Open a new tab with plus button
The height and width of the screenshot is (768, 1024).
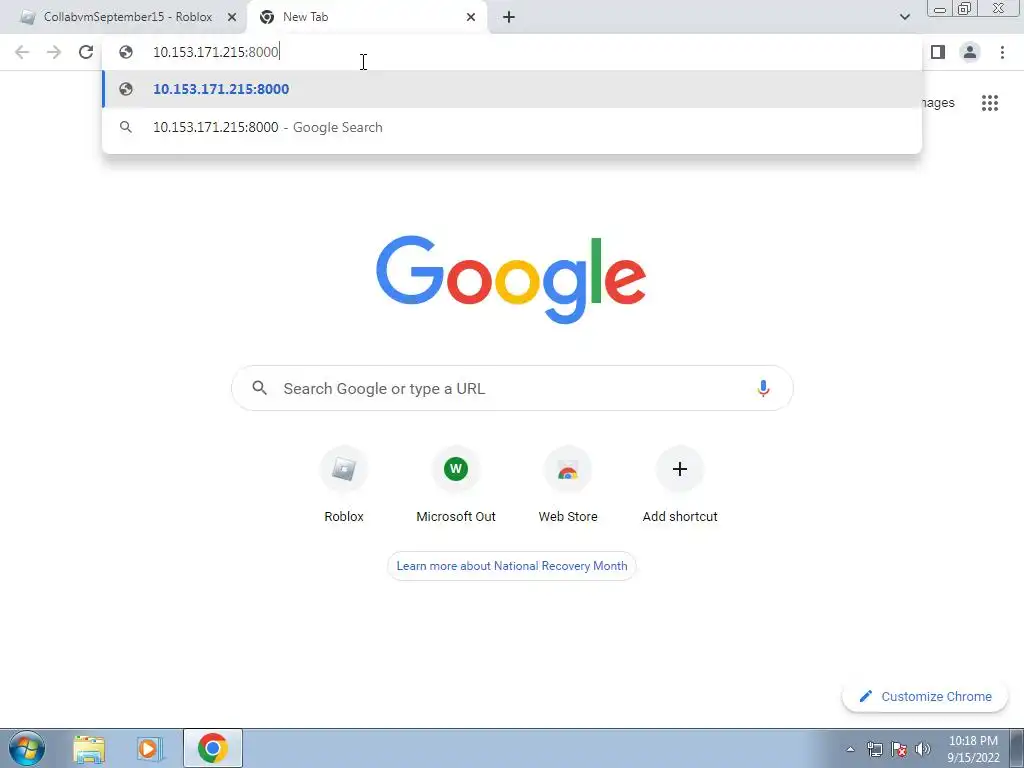coord(509,17)
